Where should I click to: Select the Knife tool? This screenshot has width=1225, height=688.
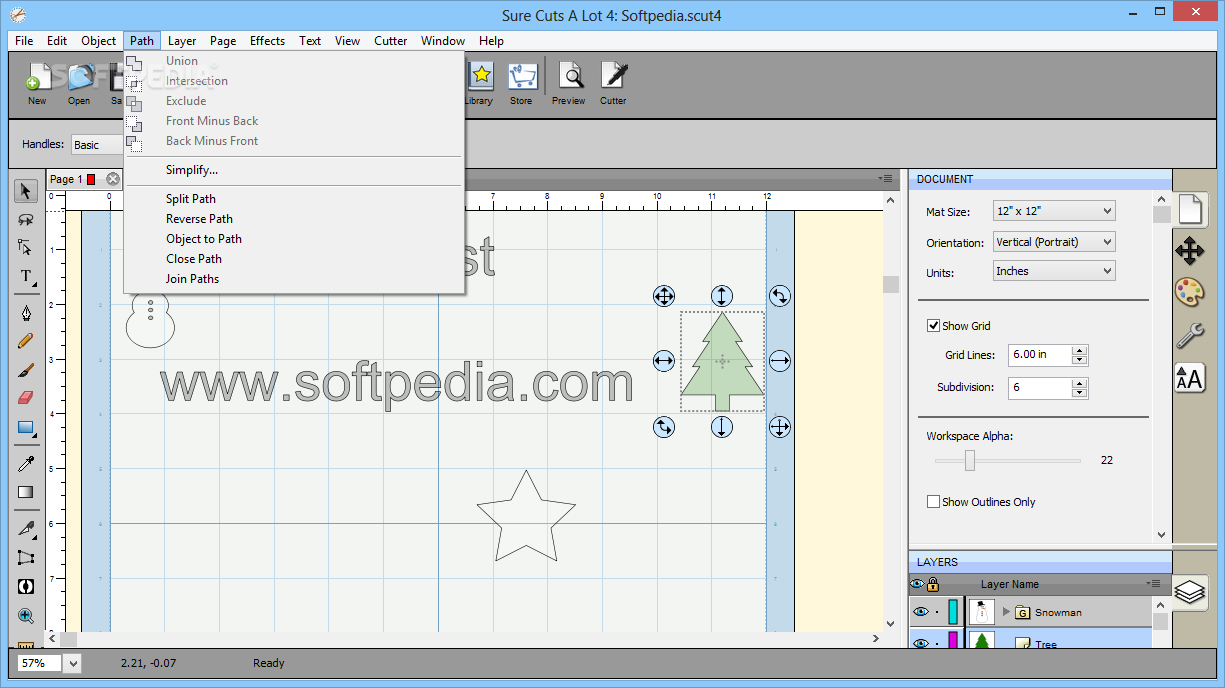coord(26,529)
